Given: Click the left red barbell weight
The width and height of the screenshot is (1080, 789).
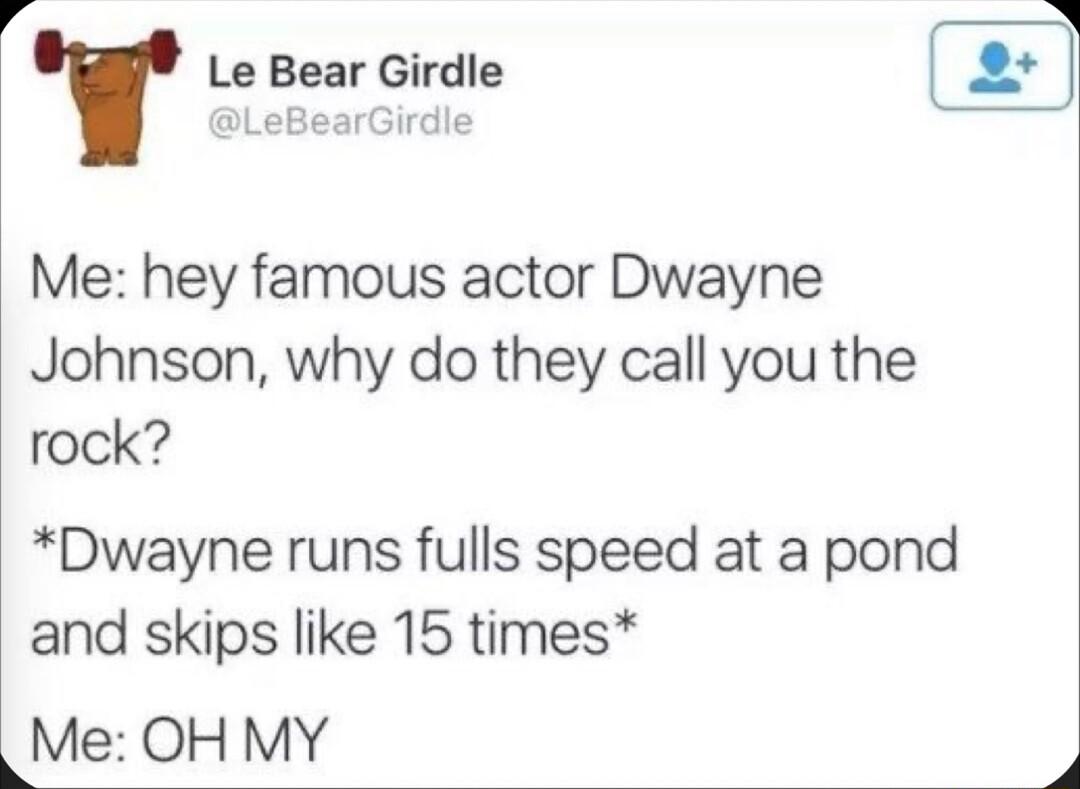Looking at the screenshot, I should [50, 51].
